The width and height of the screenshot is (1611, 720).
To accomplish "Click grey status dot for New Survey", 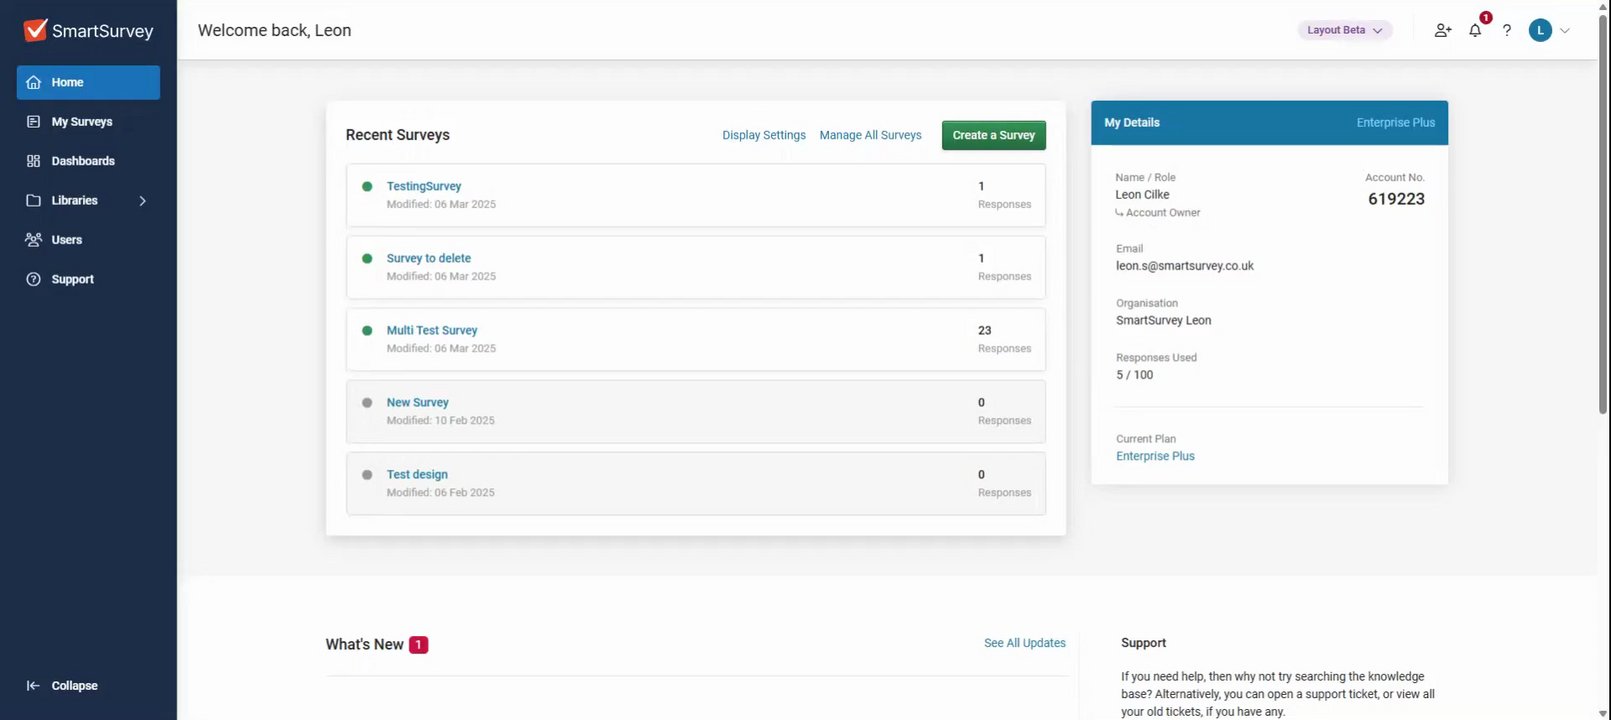I will pyautogui.click(x=367, y=402).
